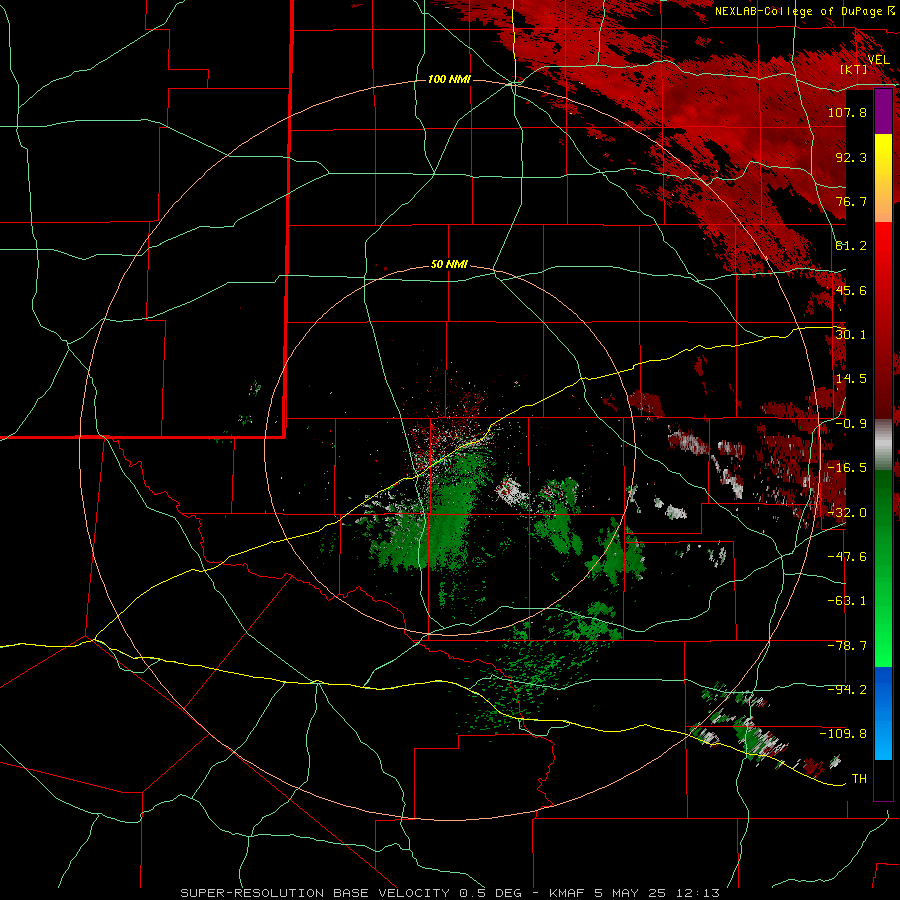Click the Super-Resolution Base Velocity caption
The image size is (900, 900).
(x=449, y=893)
